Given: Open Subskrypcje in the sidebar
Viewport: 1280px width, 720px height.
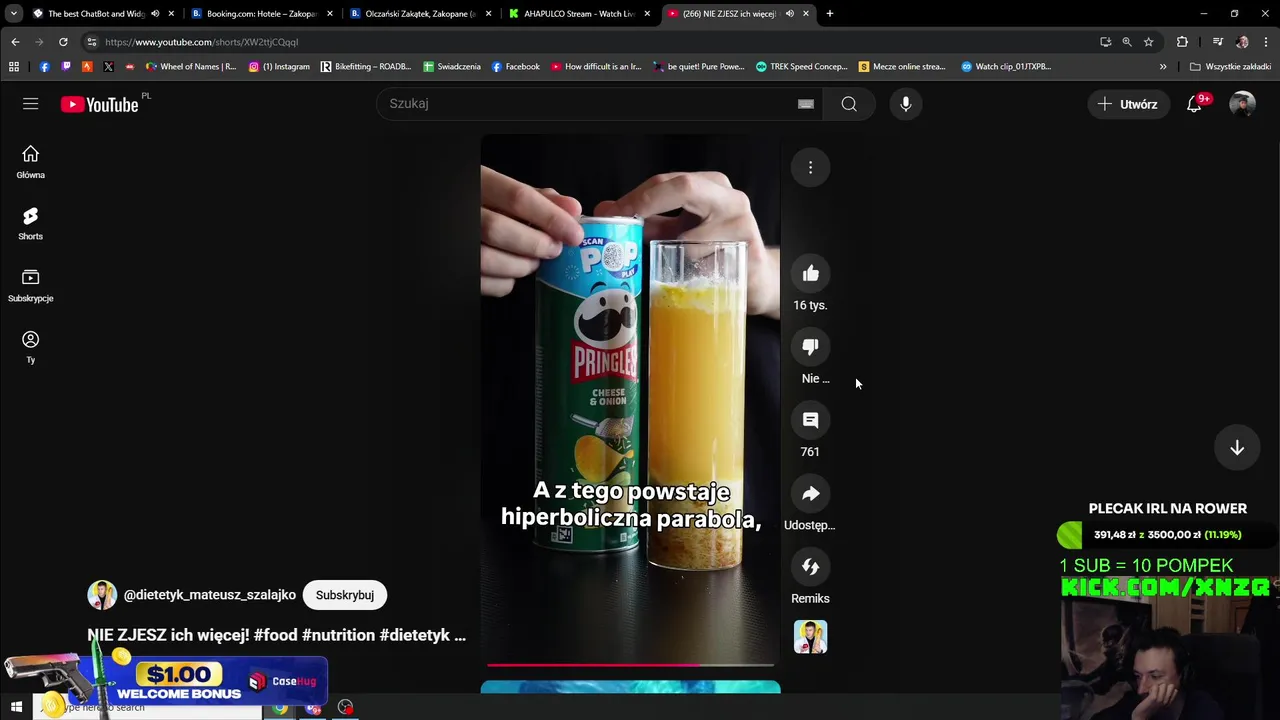Looking at the screenshot, I should click(30, 285).
